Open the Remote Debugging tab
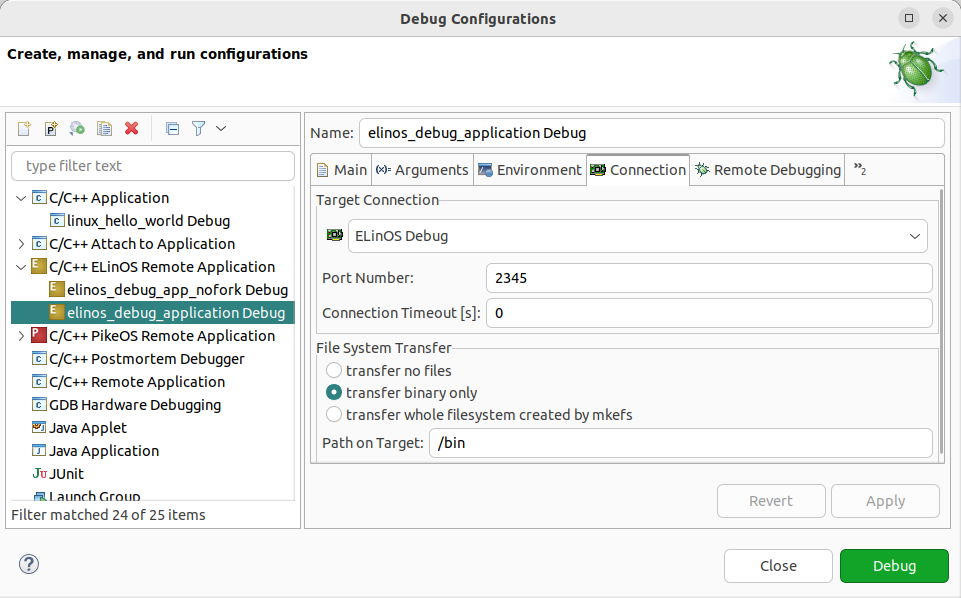This screenshot has width=961, height=598. [768, 170]
